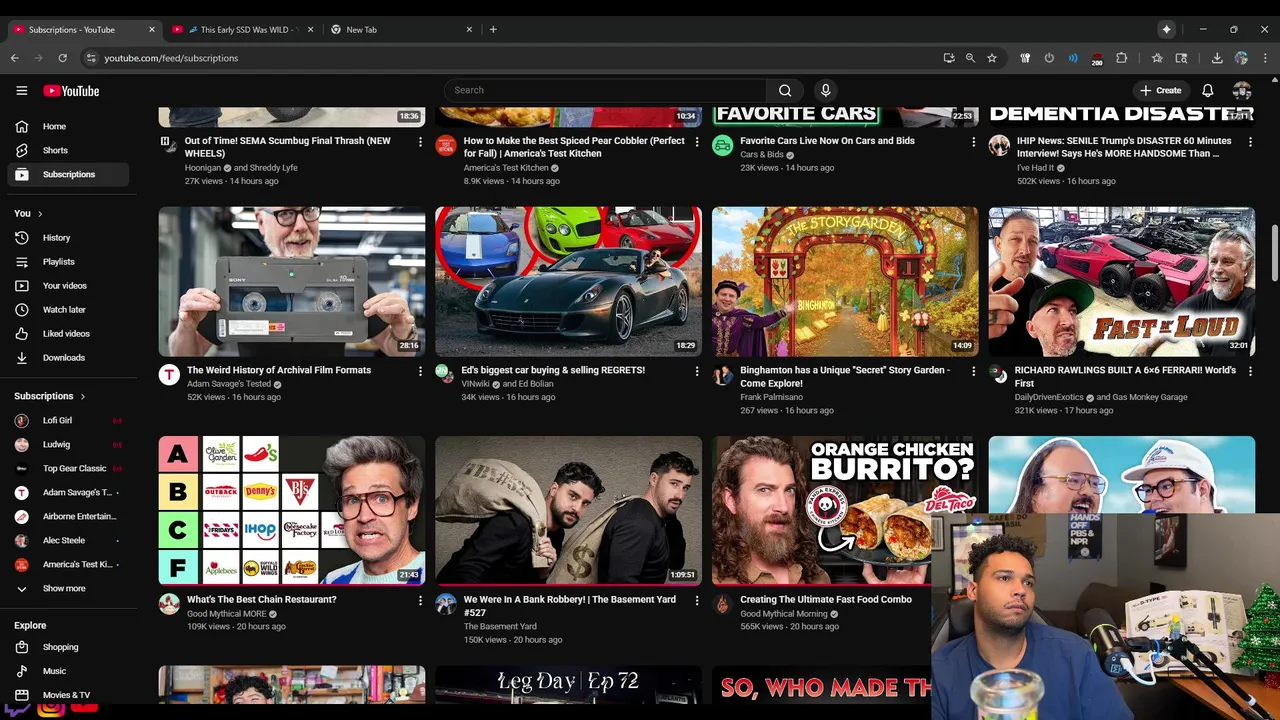Open Cars & Bids channel avatar
The height and width of the screenshot is (720, 1280).
pyautogui.click(x=722, y=146)
